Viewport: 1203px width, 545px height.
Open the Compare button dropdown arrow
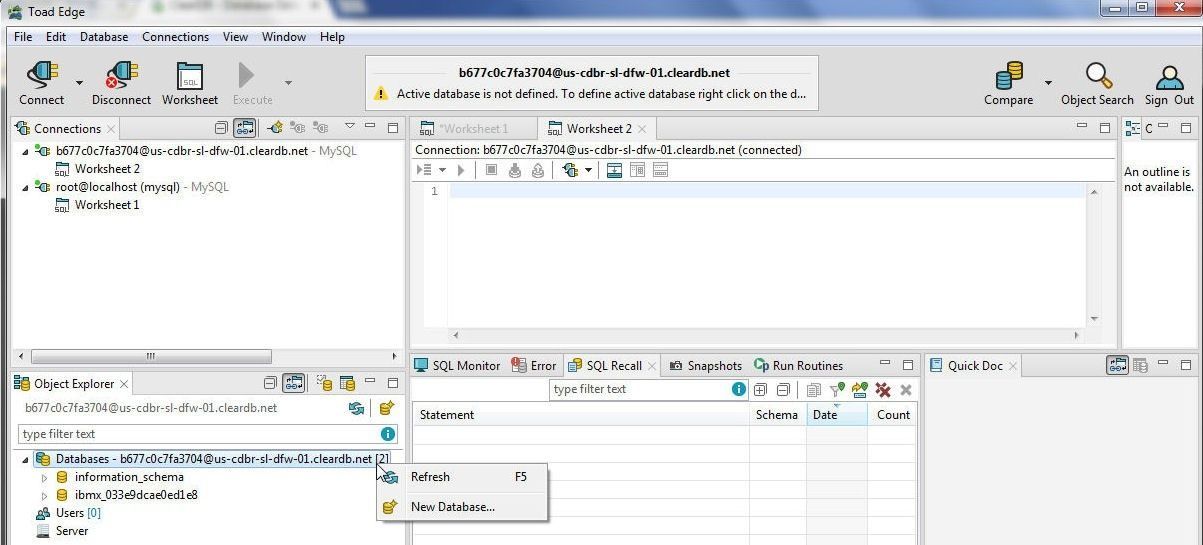point(1048,83)
